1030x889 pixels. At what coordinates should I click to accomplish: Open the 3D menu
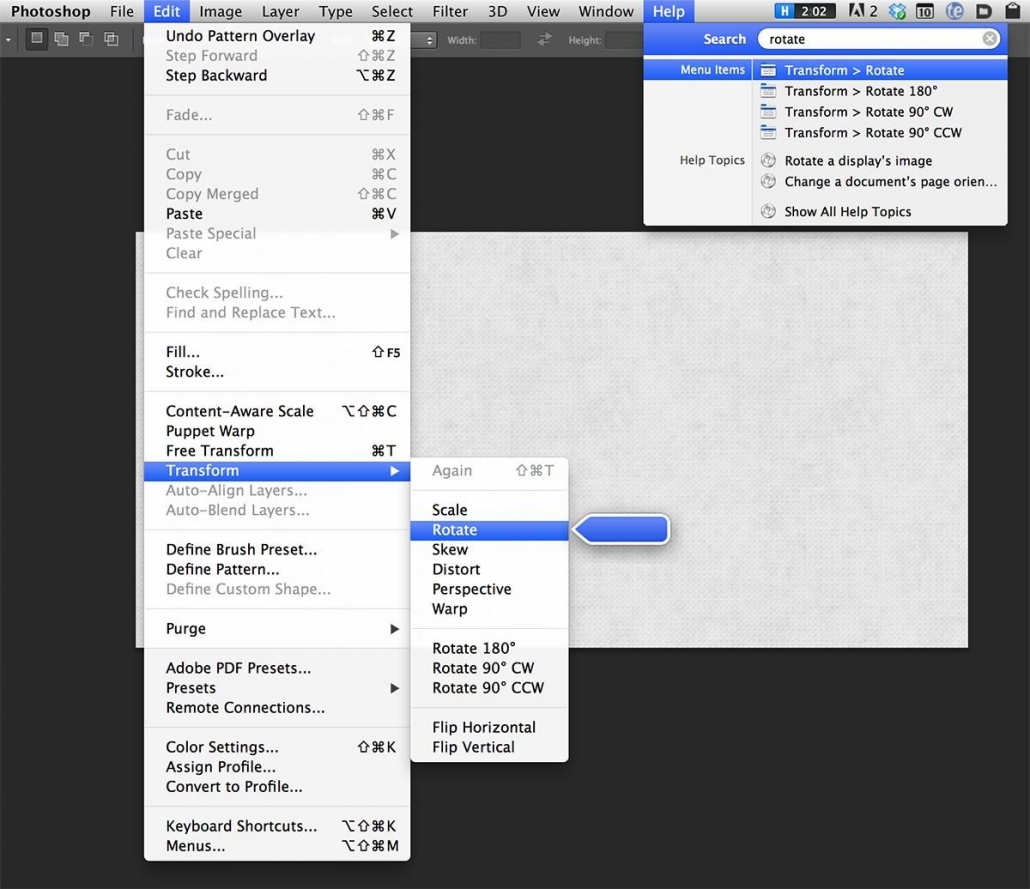click(x=497, y=11)
